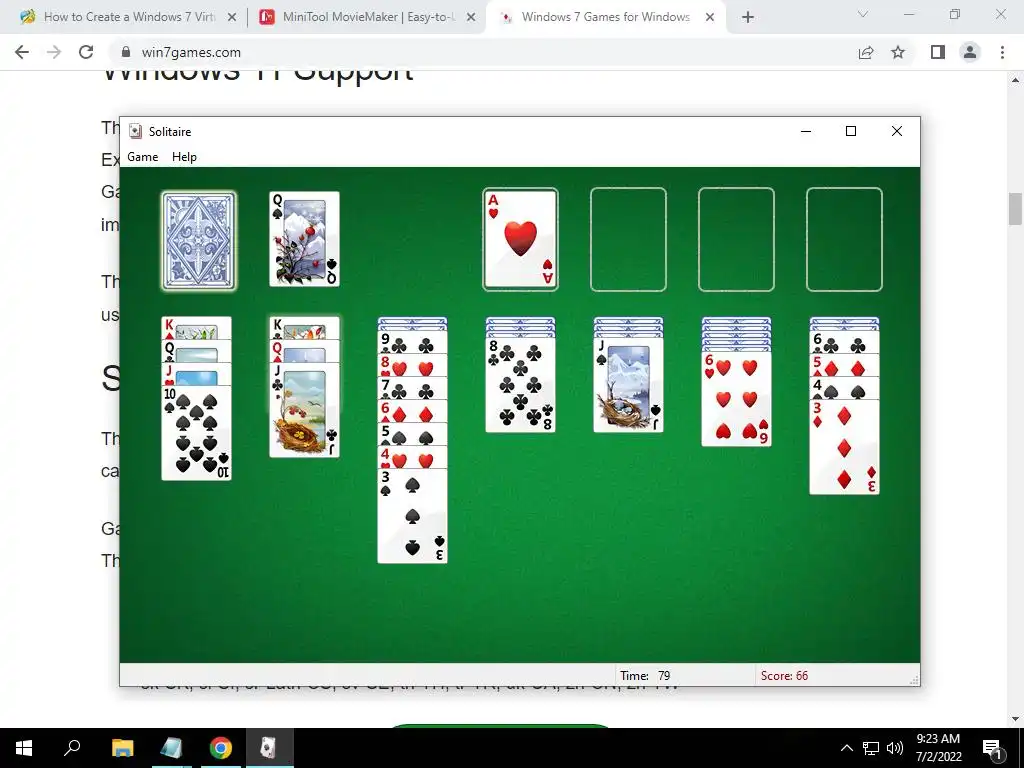The height and width of the screenshot is (768, 1024).
Task: Select the 5 of Spades card
Action: (x=412, y=434)
